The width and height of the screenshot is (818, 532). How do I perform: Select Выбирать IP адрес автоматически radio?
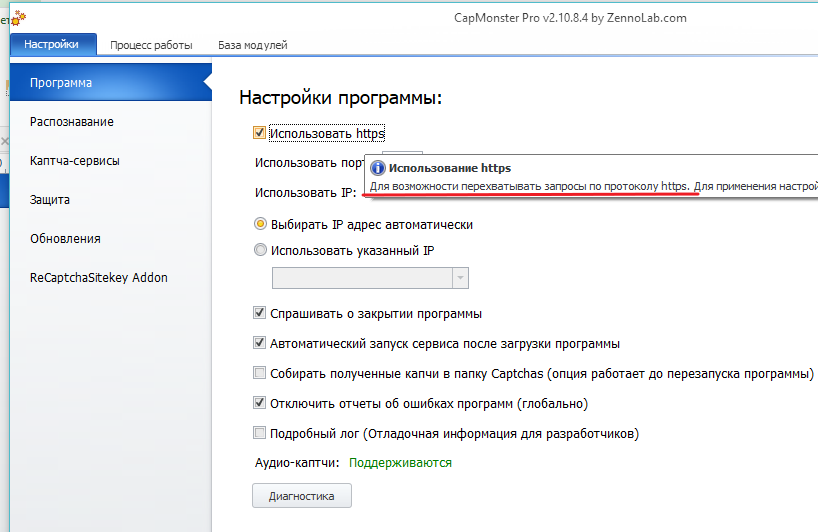click(x=260, y=224)
